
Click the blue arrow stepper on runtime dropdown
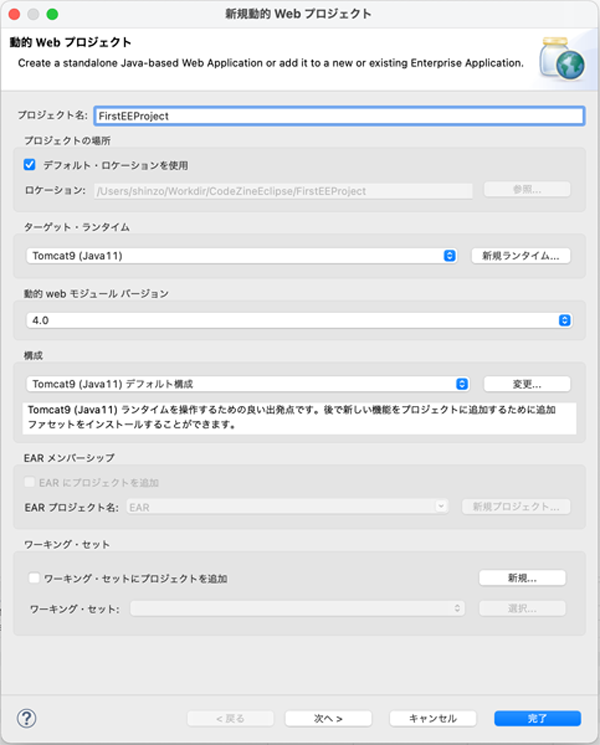click(x=449, y=256)
